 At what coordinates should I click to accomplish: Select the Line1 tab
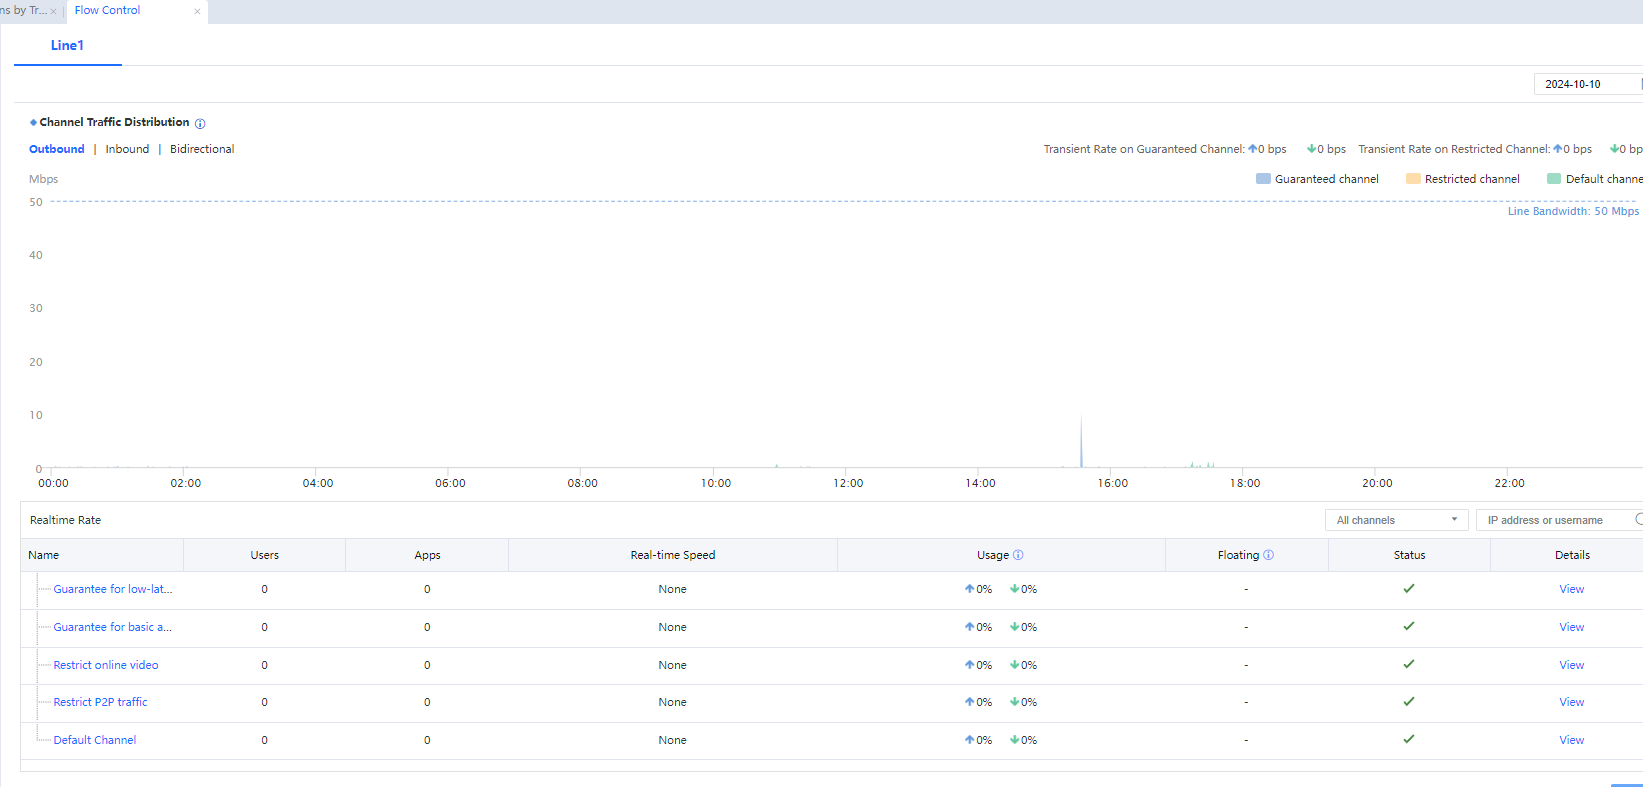(67, 45)
